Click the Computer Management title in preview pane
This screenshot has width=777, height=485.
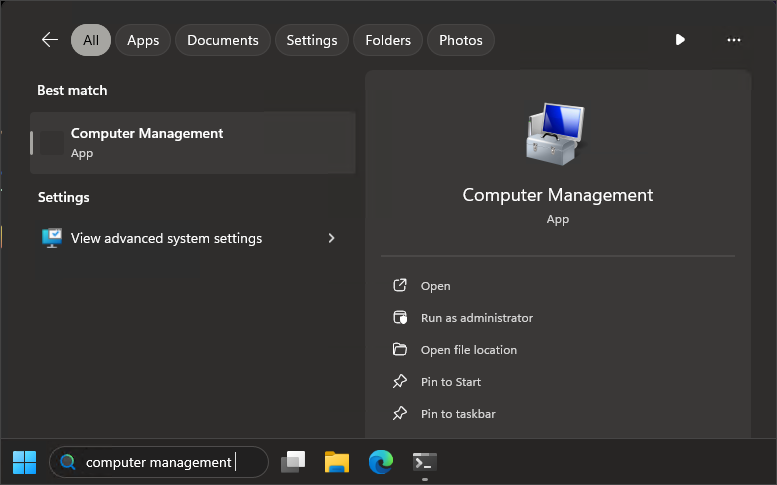[557, 195]
